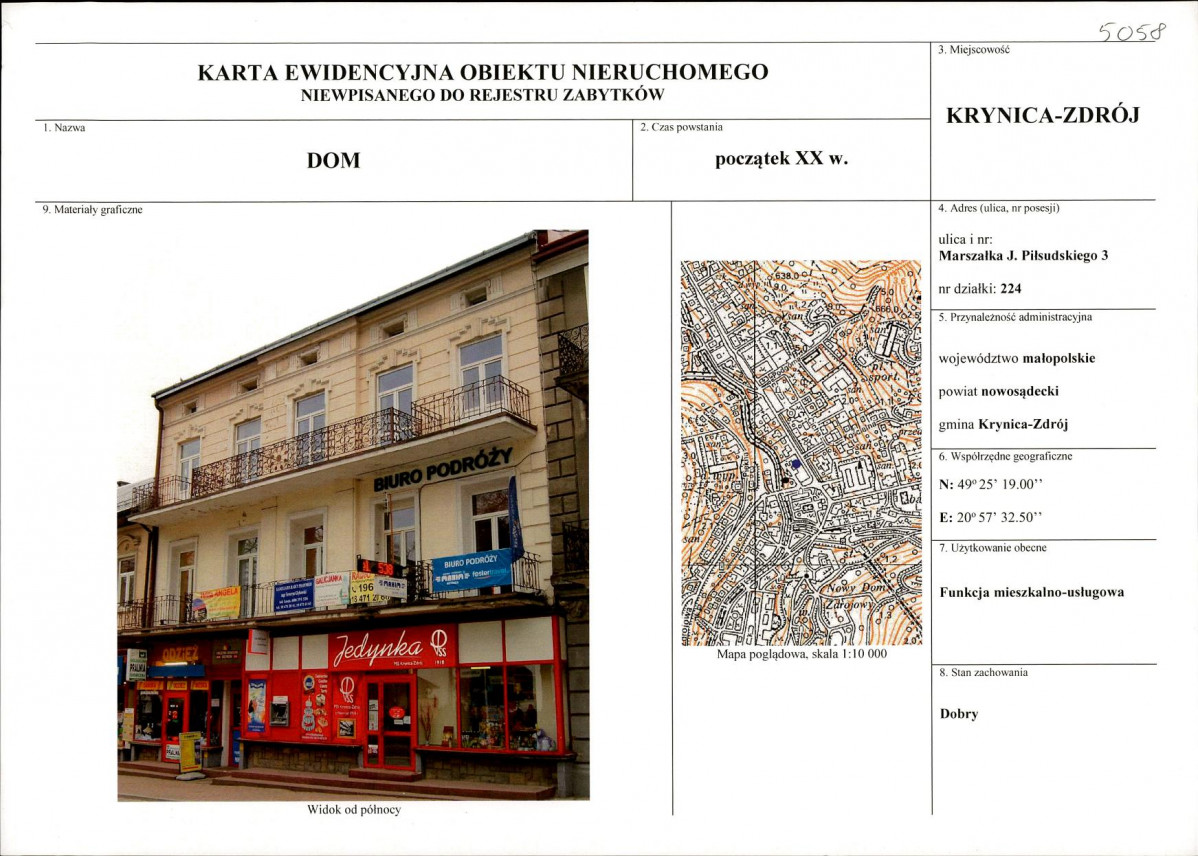Select the name field value DOM
This screenshot has height=856, width=1198.
click(333, 160)
